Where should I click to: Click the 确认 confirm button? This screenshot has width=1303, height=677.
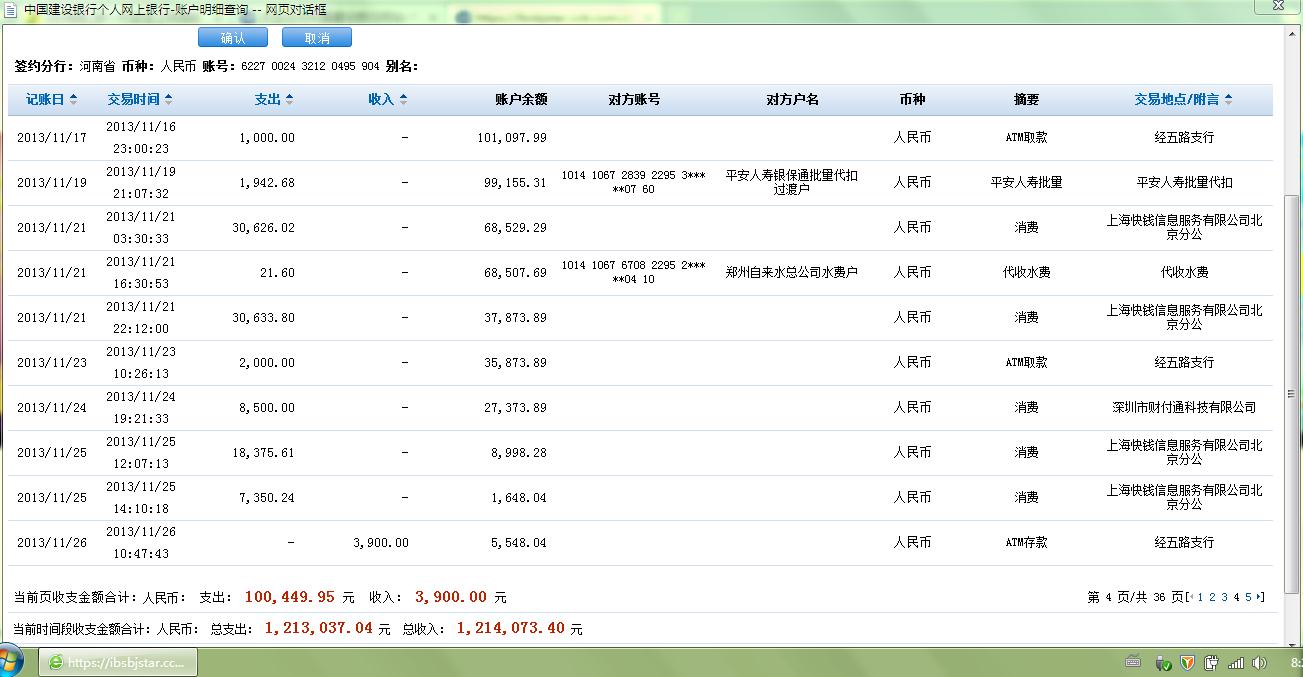point(232,38)
